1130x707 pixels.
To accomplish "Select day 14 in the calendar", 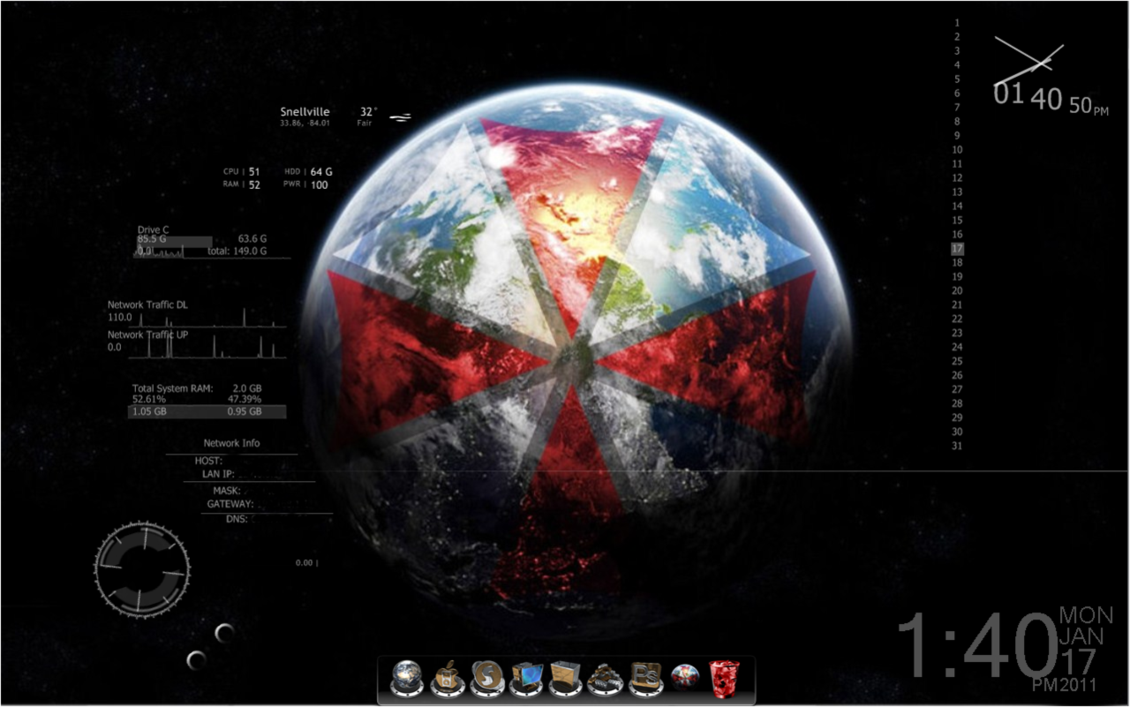I will point(957,206).
